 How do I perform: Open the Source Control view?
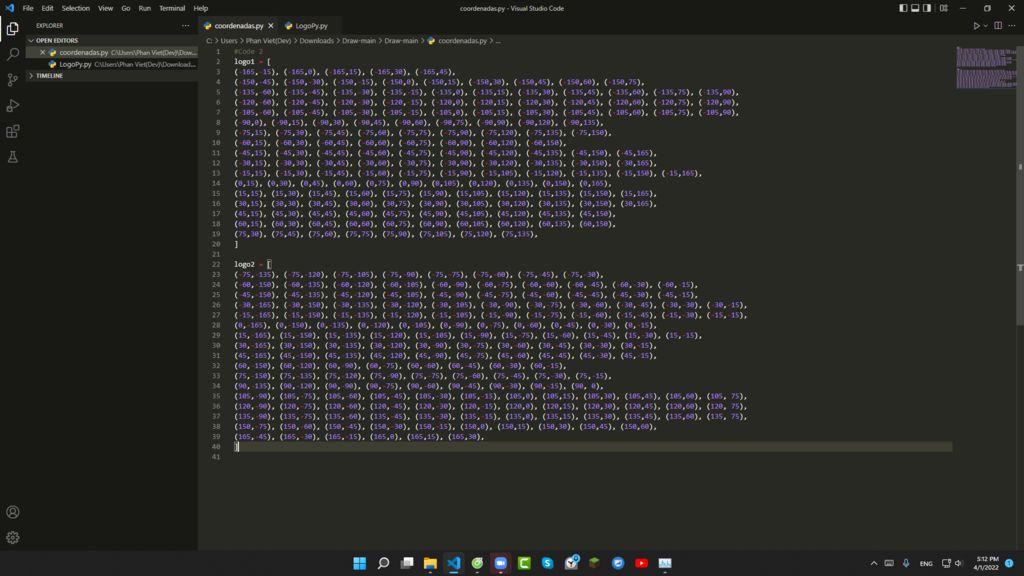[12, 80]
